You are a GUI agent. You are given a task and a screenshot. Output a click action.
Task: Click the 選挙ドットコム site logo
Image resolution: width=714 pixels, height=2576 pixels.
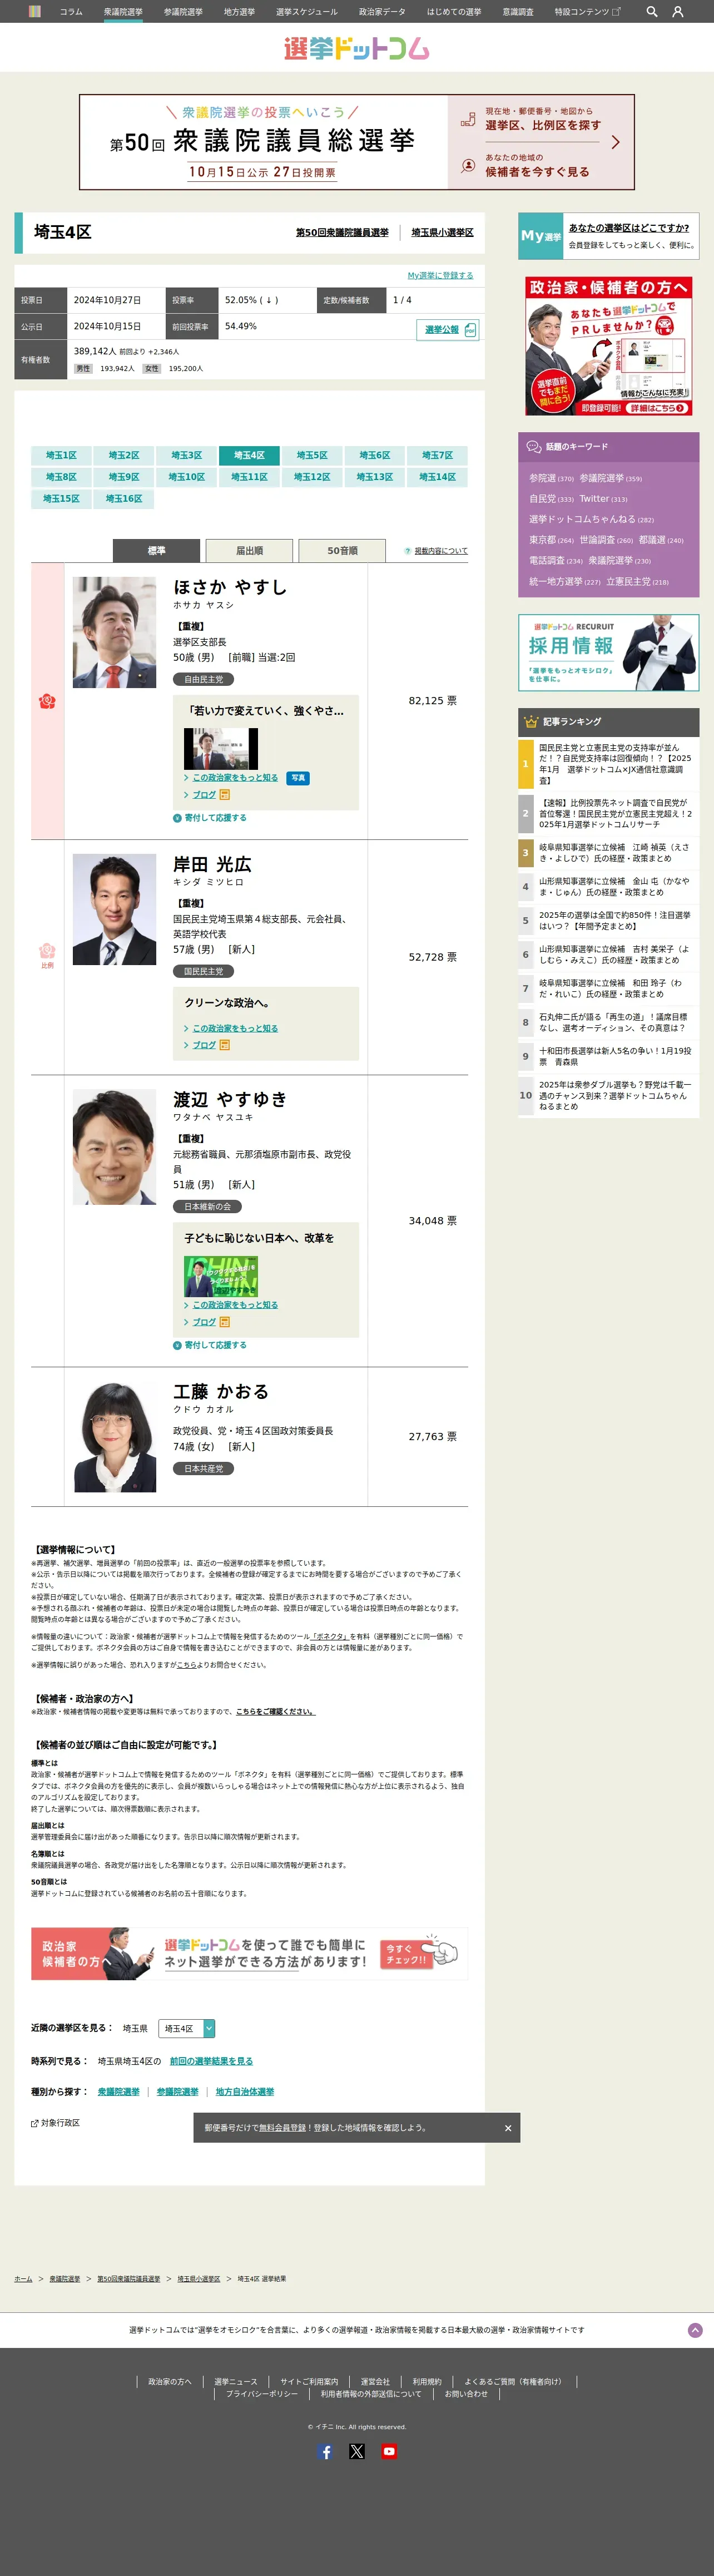(357, 48)
